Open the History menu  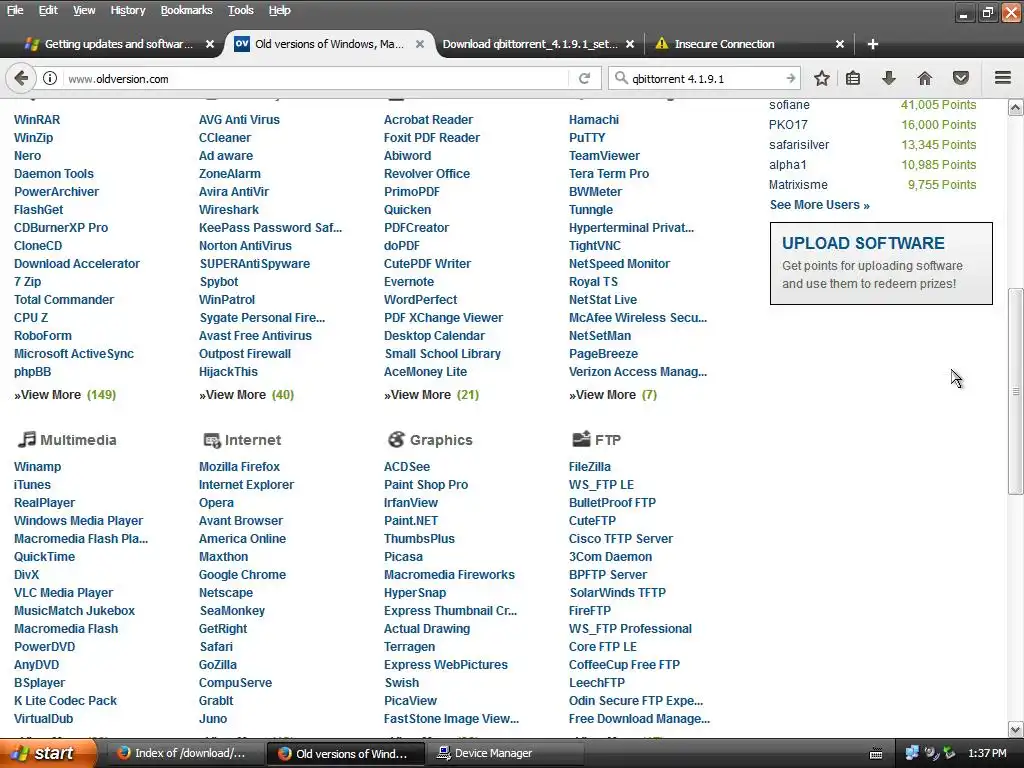[x=127, y=10]
